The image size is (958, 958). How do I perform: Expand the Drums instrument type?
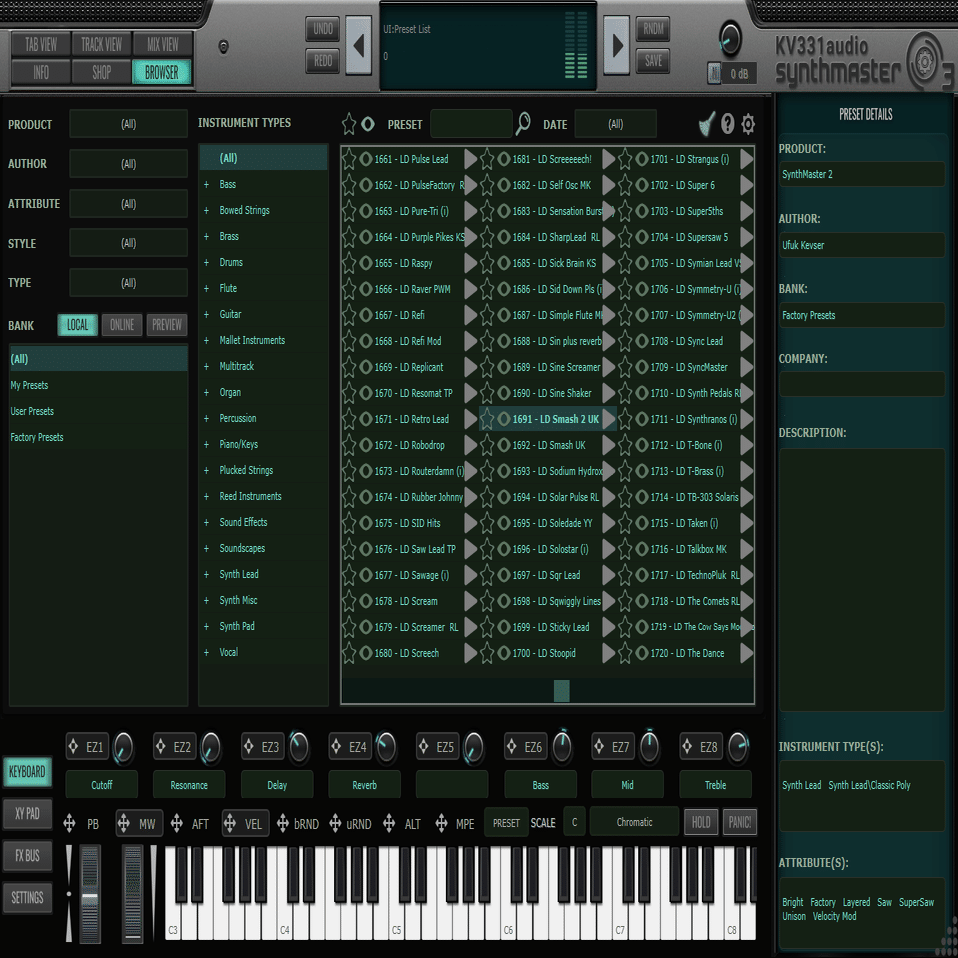[207, 263]
